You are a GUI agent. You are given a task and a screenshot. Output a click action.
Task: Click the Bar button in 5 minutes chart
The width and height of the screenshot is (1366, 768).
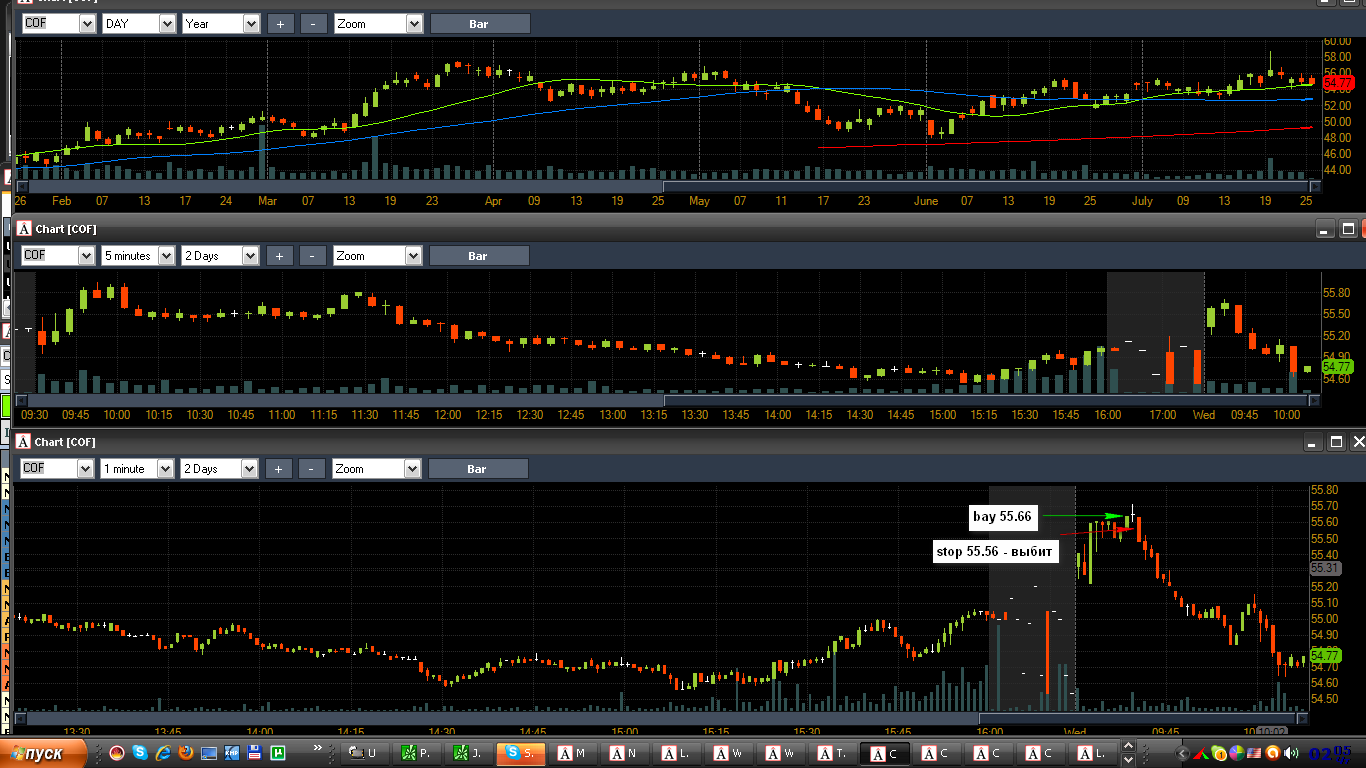[x=478, y=255]
